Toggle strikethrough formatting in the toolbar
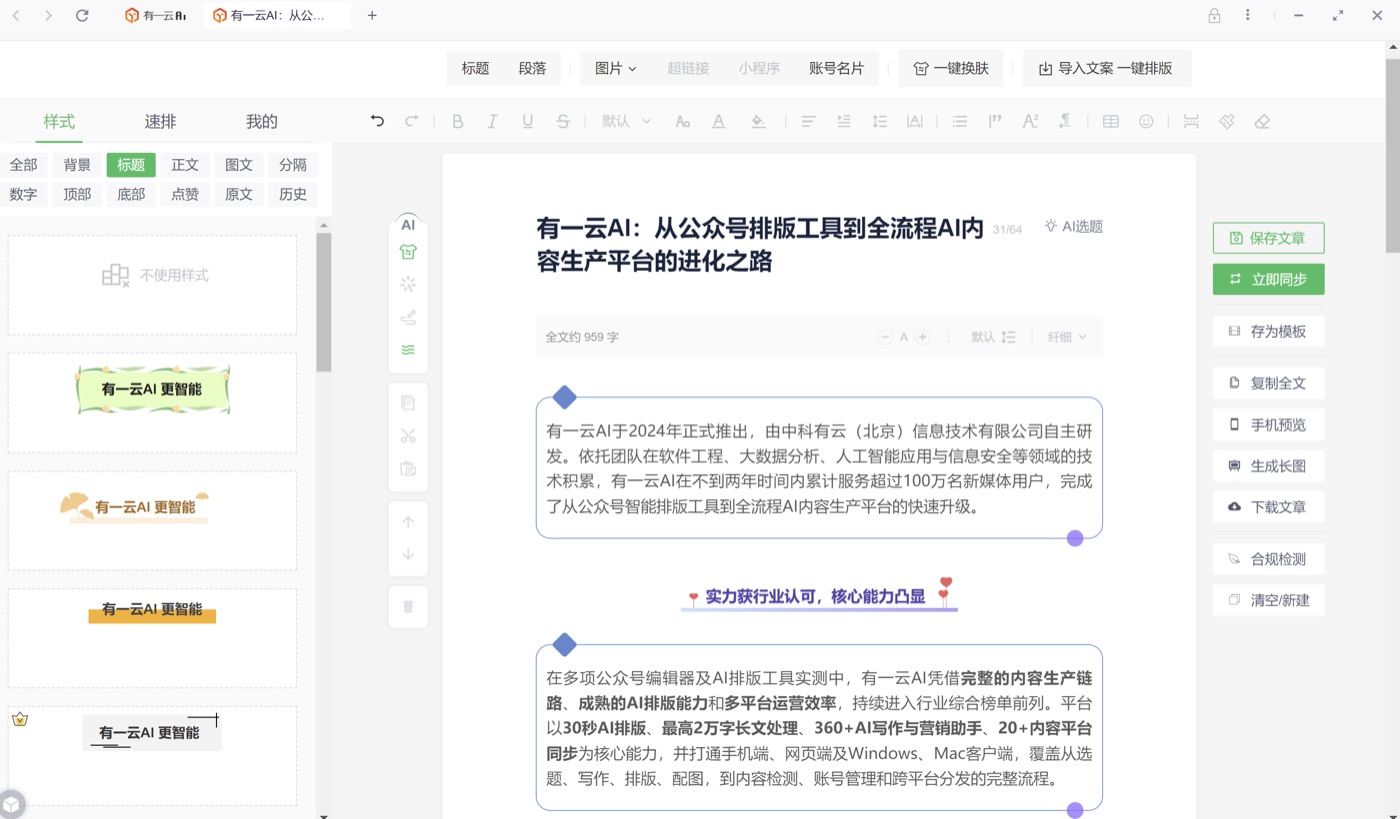1400x819 pixels. pos(563,121)
